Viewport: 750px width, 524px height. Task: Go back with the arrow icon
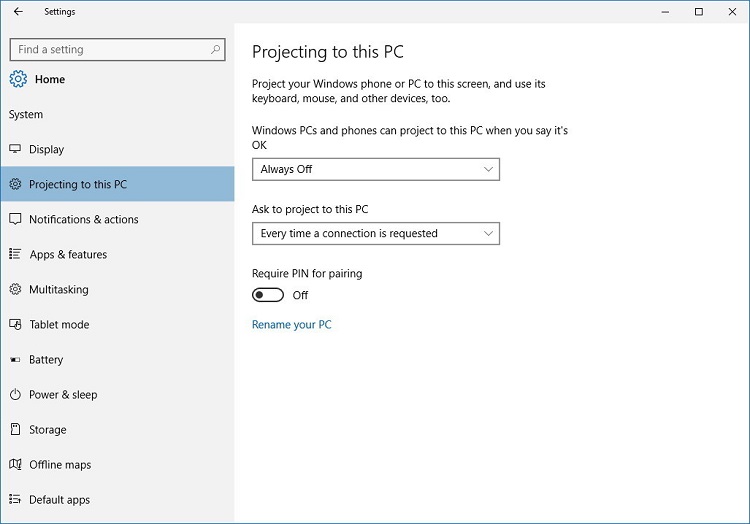[18, 11]
